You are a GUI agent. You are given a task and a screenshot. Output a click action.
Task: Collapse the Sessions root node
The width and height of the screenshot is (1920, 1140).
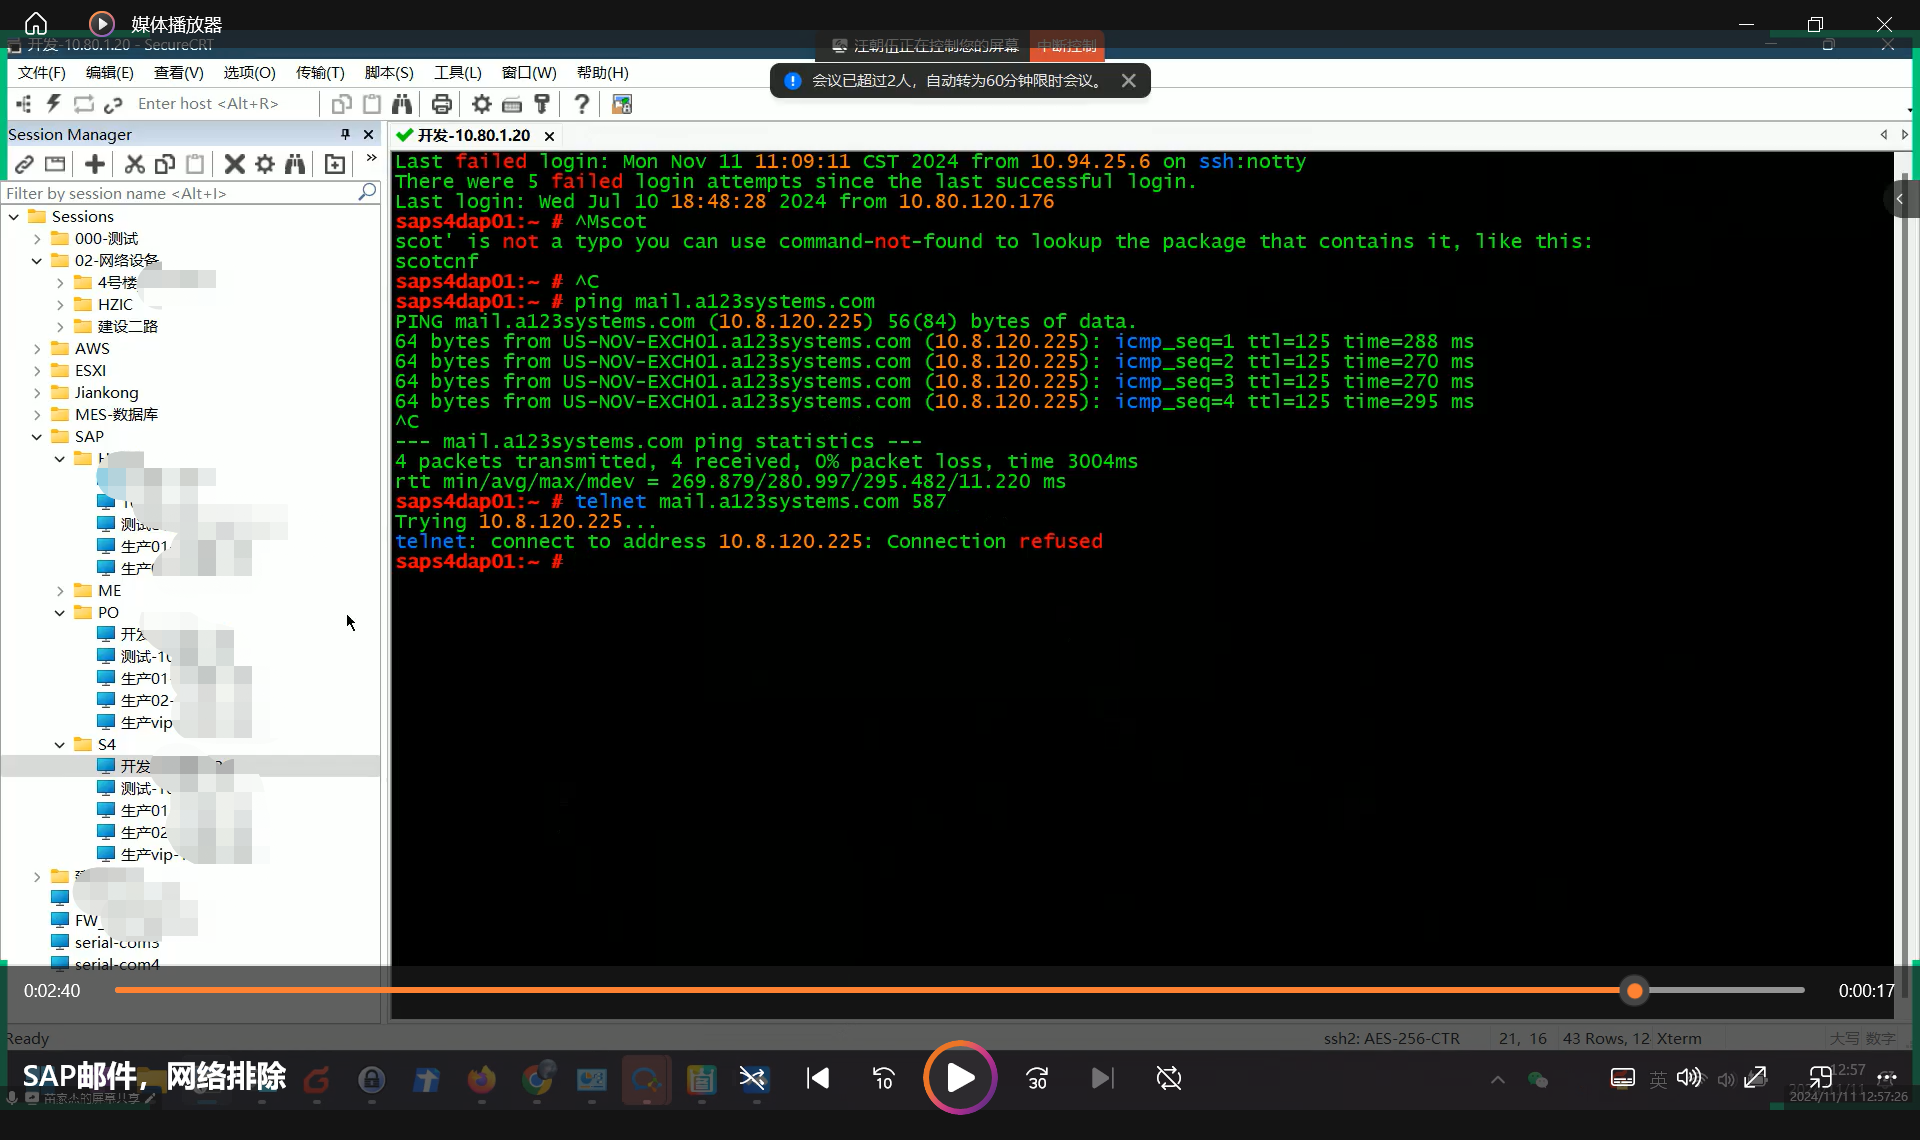[x=14, y=216]
